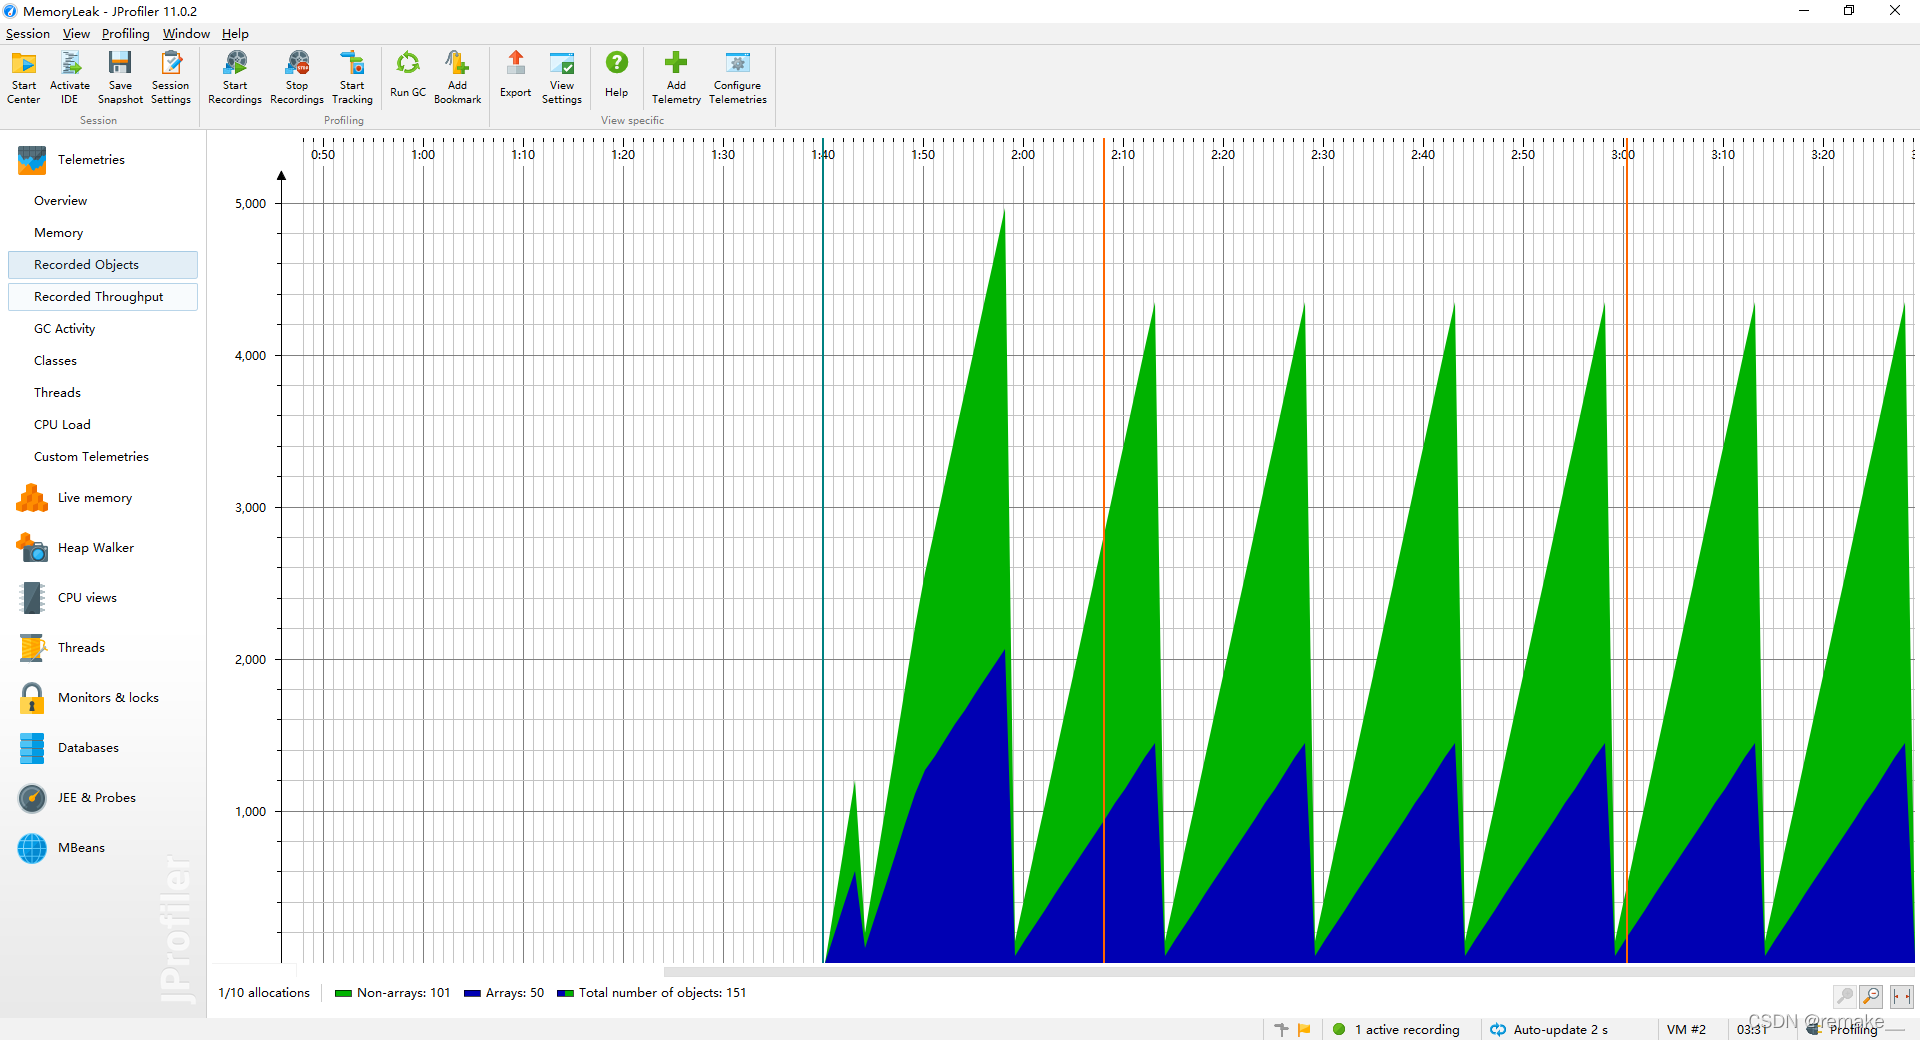Click the Arrays blue legend swatch
The image size is (1920, 1040).
(472, 993)
